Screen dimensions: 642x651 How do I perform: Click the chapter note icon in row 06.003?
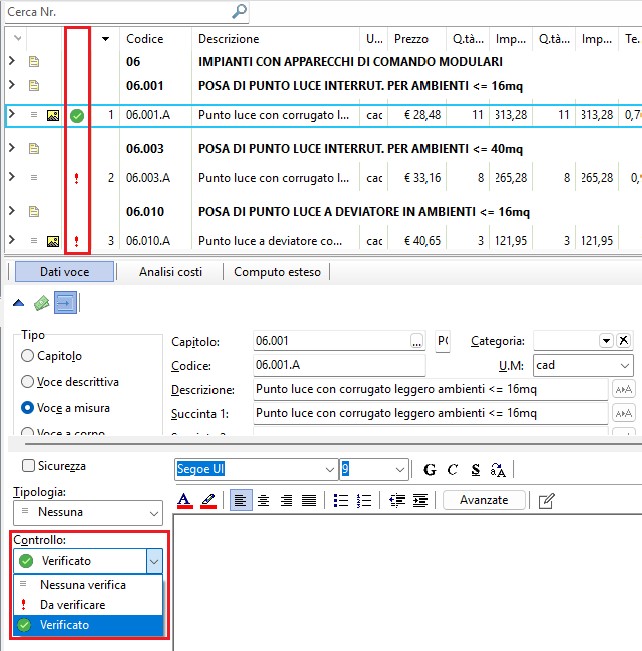34,148
